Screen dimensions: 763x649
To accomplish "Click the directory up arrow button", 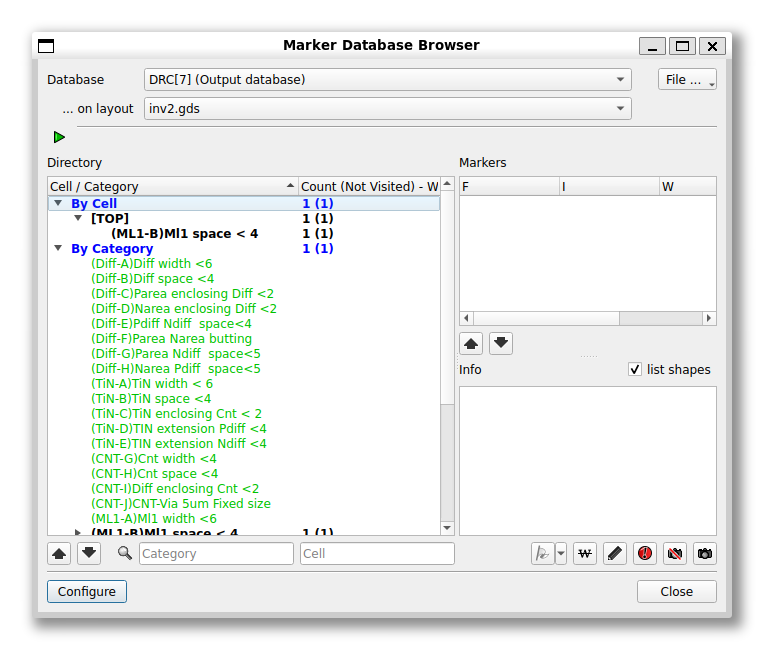I will point(59,554).
